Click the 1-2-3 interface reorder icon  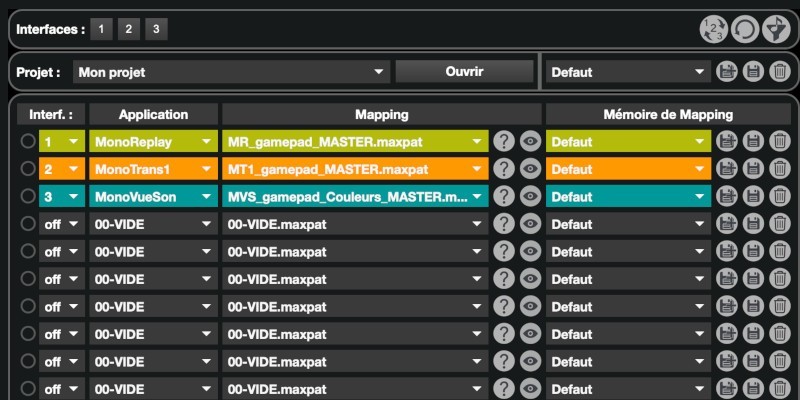[x=712, y=29]
